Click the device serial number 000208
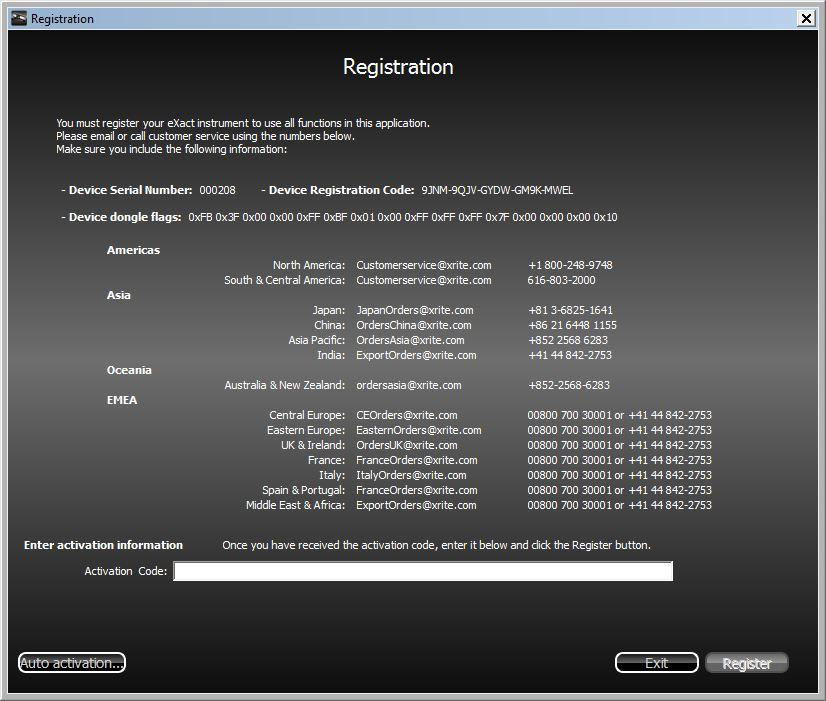The image size is (826, 701). click(217, 190)
